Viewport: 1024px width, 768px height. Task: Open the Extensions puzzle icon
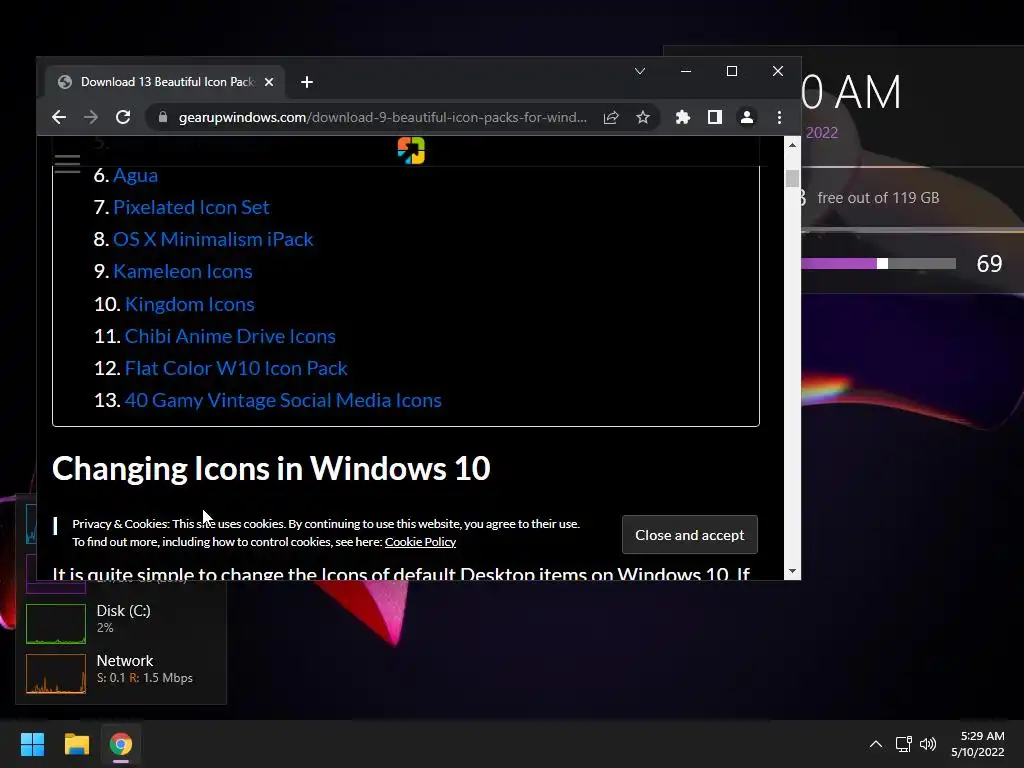coord(682,118)
